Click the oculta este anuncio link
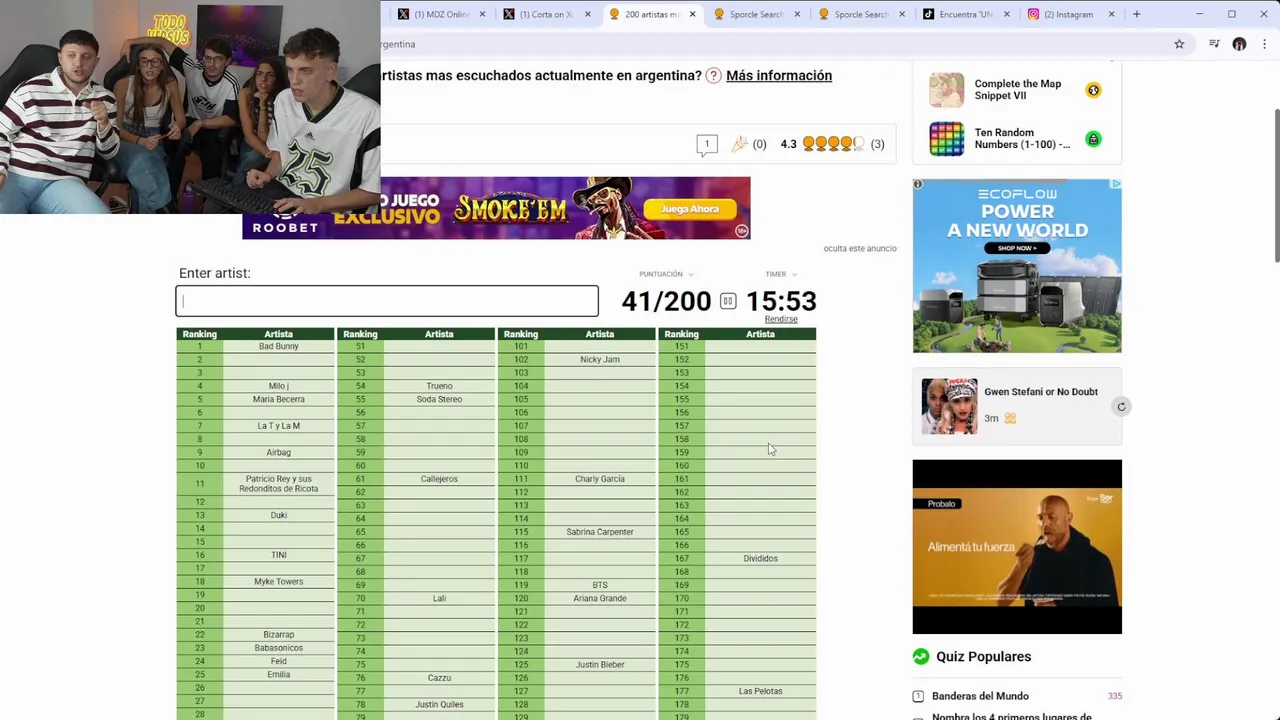 coord(860,248)
